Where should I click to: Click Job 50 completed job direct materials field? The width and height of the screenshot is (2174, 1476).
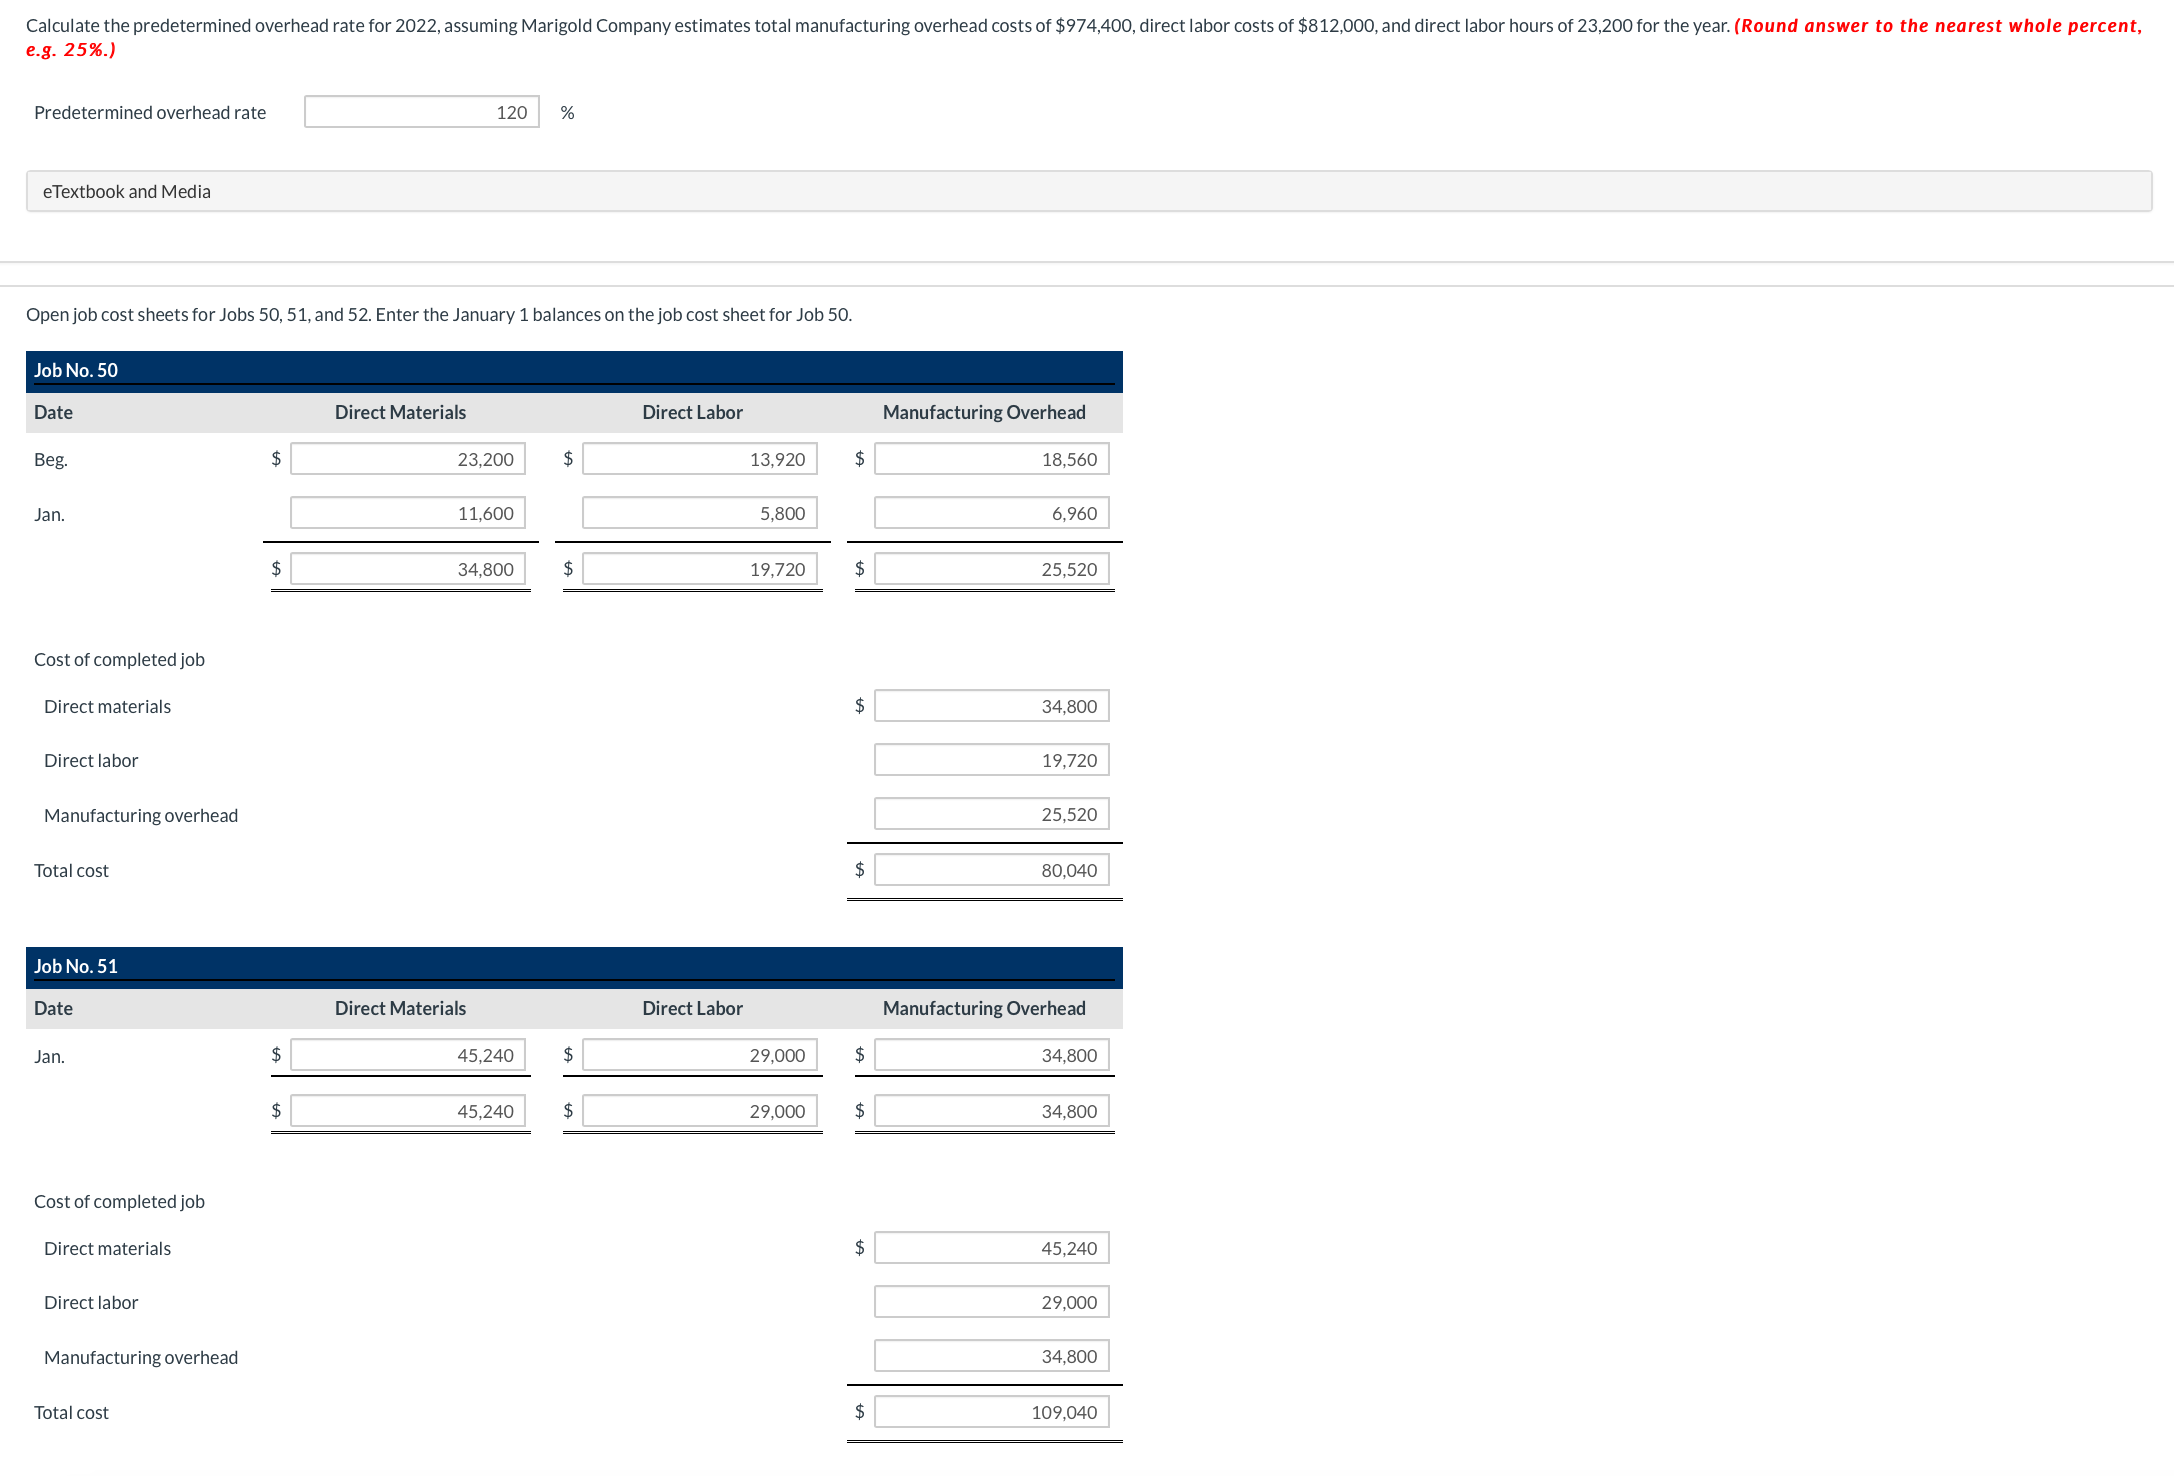[x=990, y=705]
